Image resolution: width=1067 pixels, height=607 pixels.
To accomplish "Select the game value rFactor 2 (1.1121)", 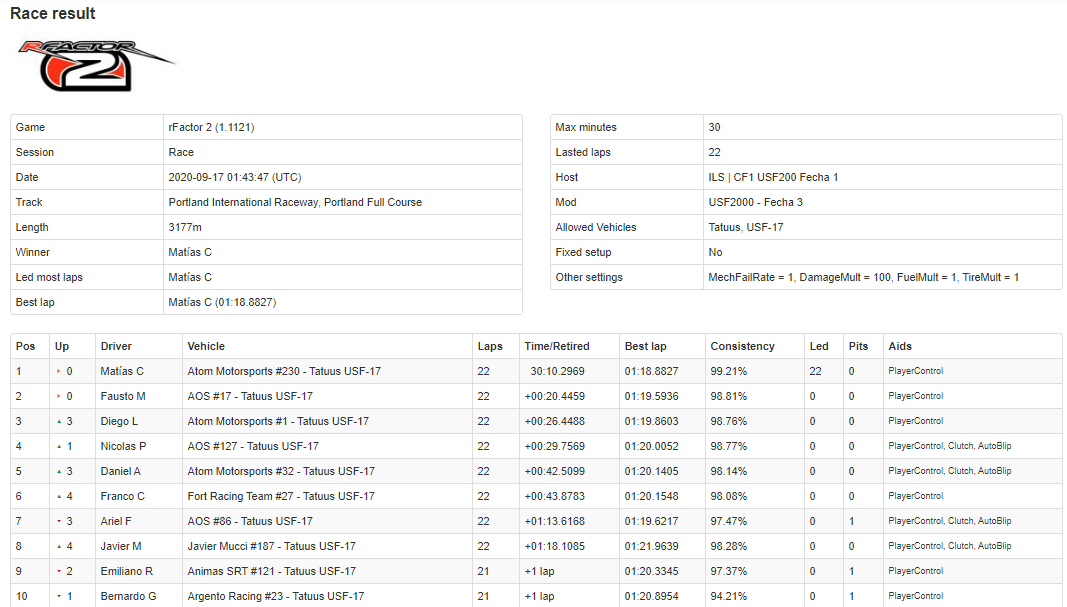I will pos(212,127).
